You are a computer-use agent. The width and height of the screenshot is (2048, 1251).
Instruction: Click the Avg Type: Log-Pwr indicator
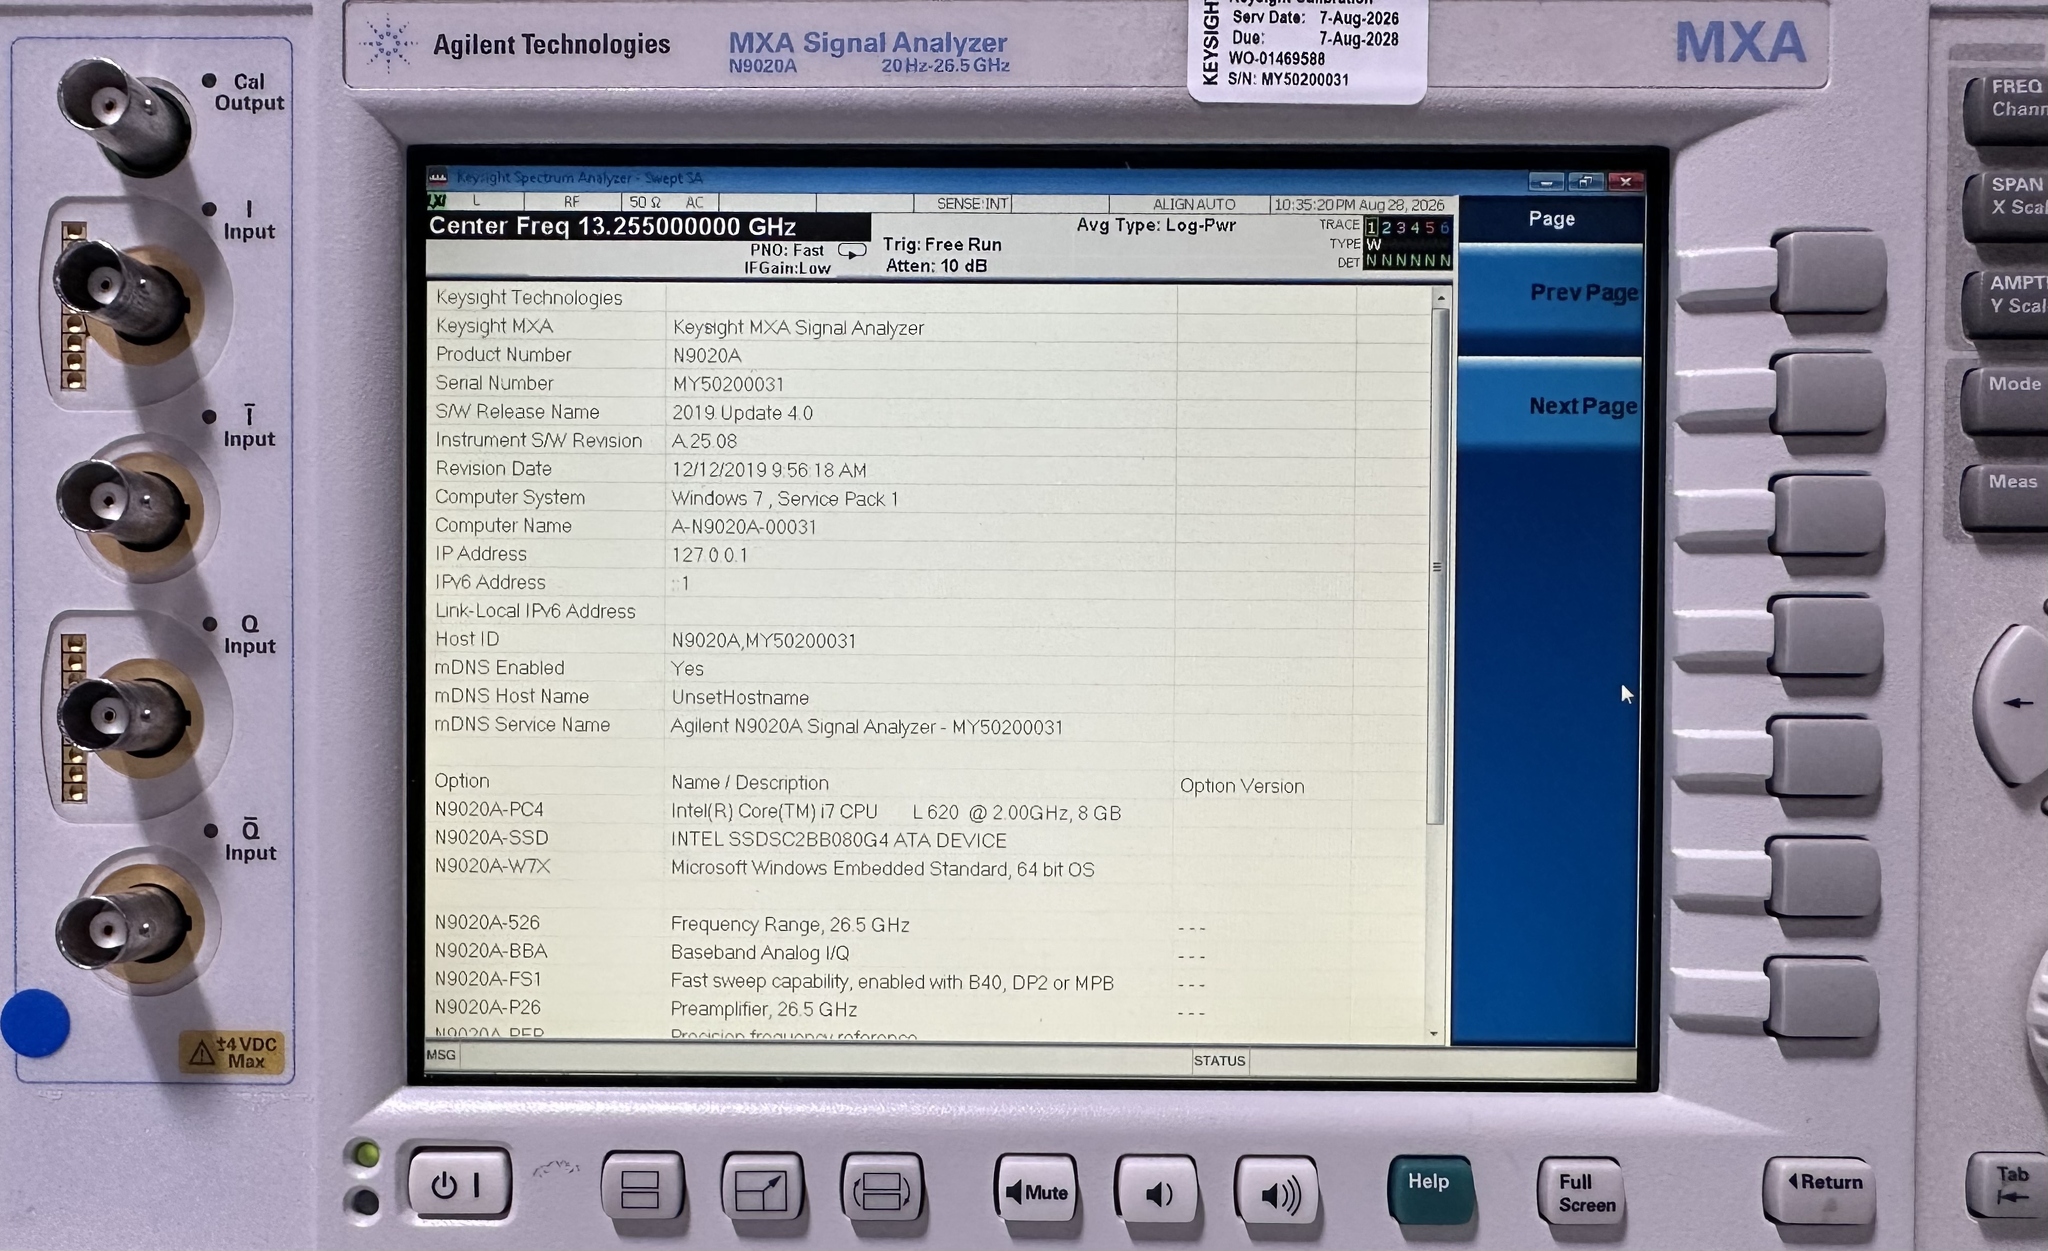[x=1156, y=225]
